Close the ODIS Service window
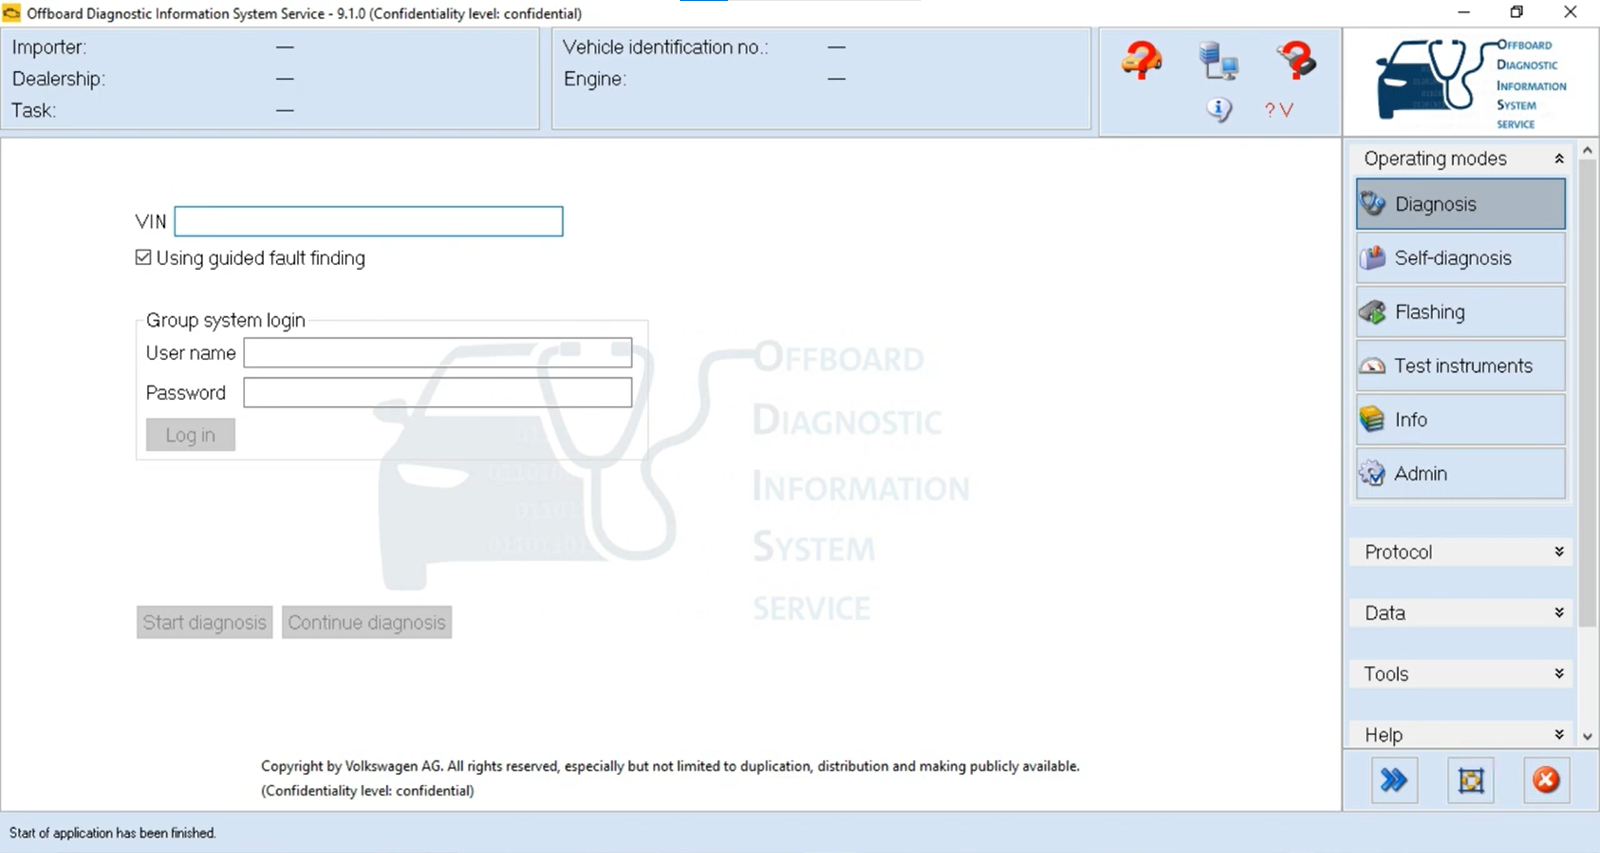The image size is (1600, 853). pyautogui.click(x=1570, y=12)
